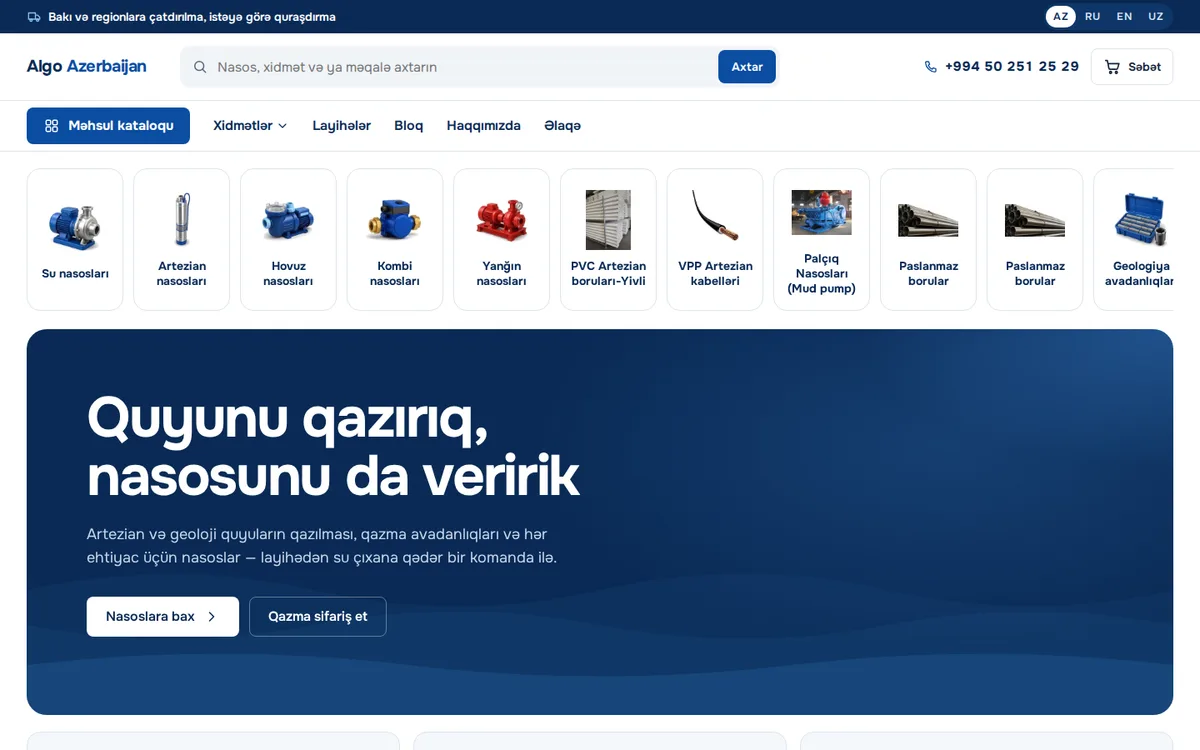Open the red Yanğın nasosları pump image

[501, 219]
